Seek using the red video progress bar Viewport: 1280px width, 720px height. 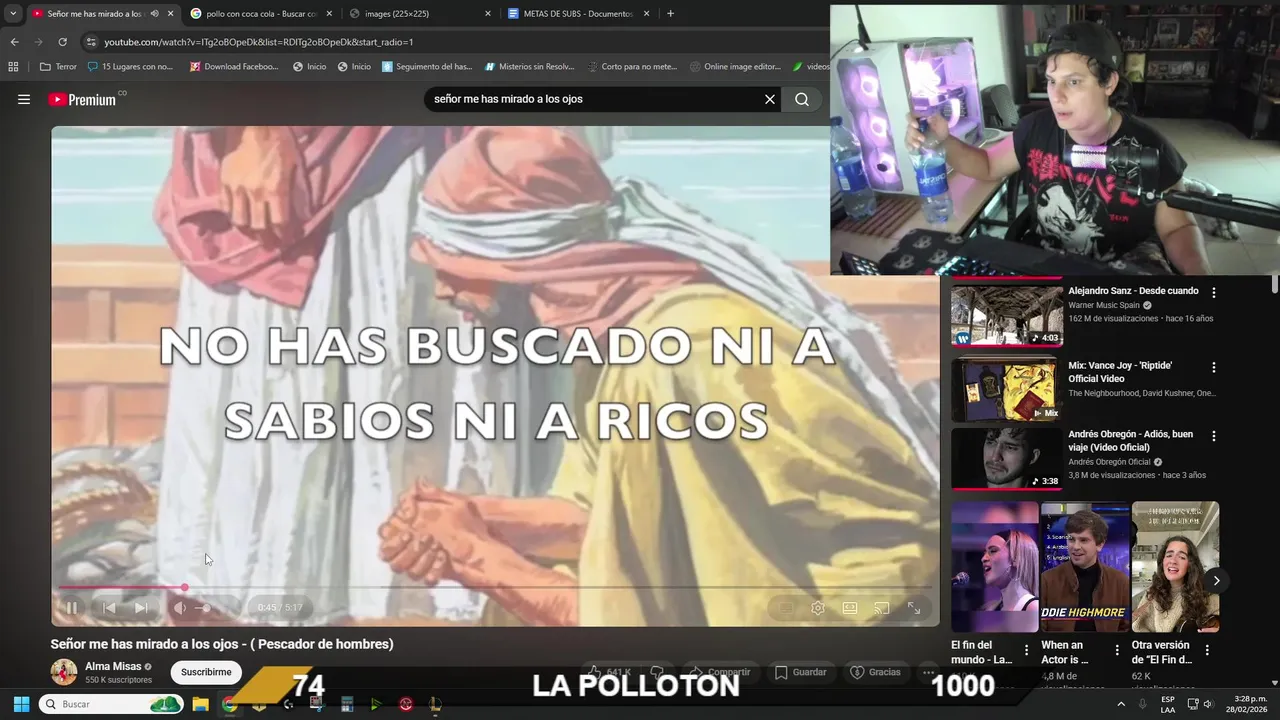point(495,588)
